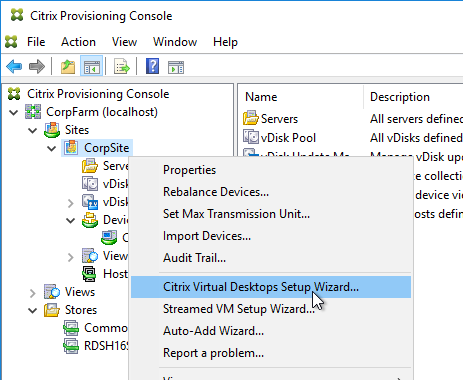Screen dimensions: 463x380
Task: Click the Servers folder icon in list pane
Action: pos(251,118)
